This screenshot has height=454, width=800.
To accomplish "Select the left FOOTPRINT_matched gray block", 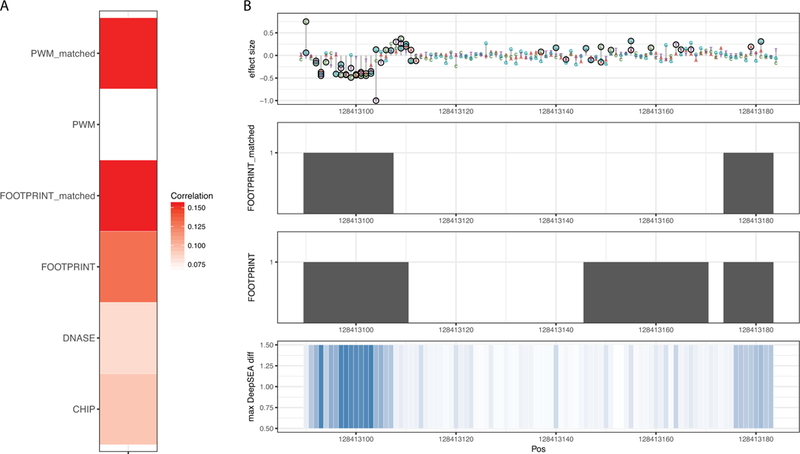I will pyautogui.click(x=348, y=183).
